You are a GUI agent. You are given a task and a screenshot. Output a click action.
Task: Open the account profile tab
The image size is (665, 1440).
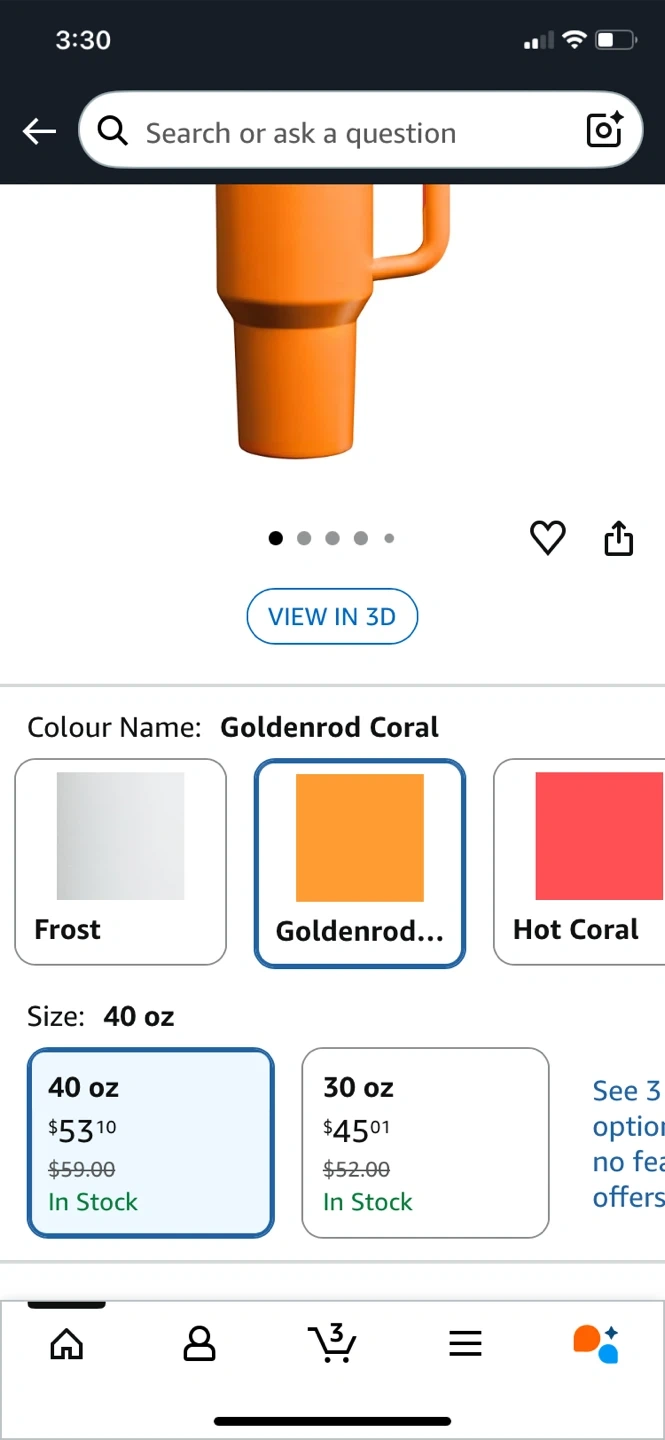[200, 1343]
